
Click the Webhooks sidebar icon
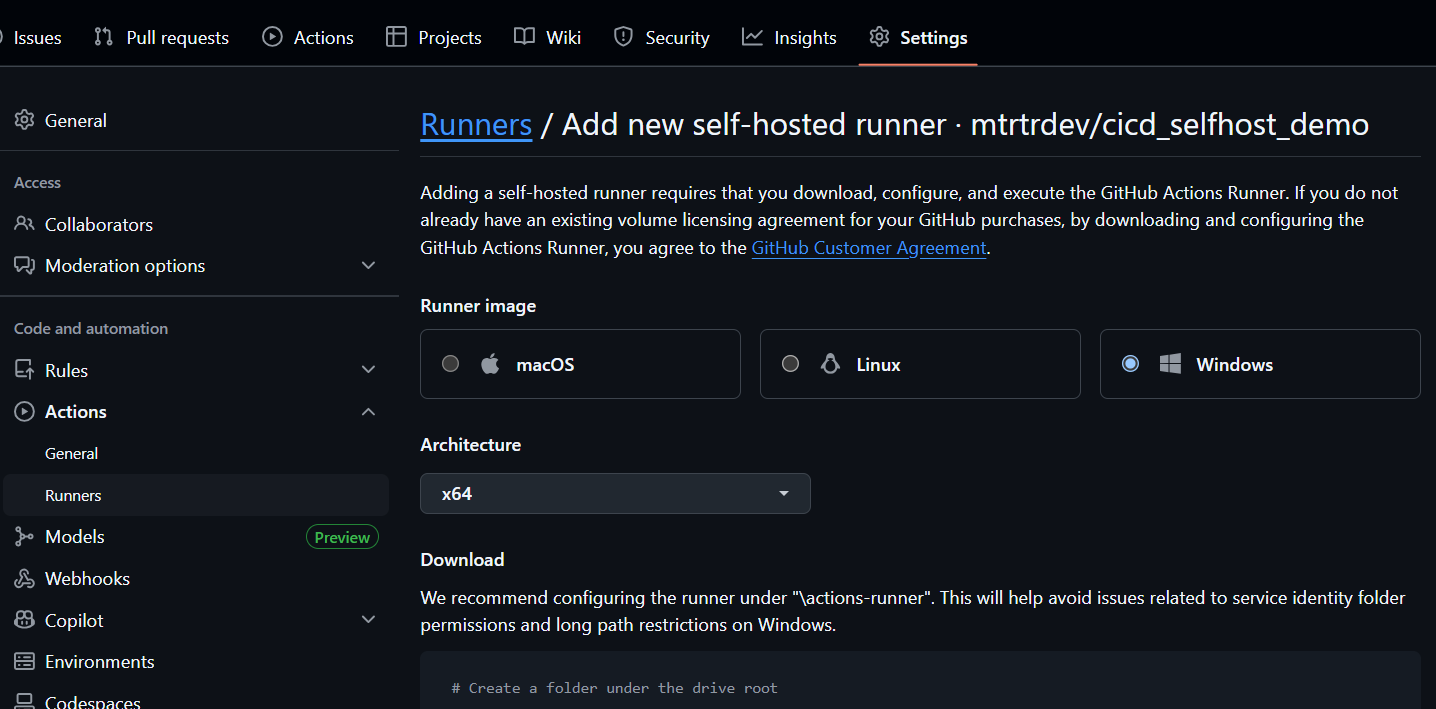coord(23,578)
